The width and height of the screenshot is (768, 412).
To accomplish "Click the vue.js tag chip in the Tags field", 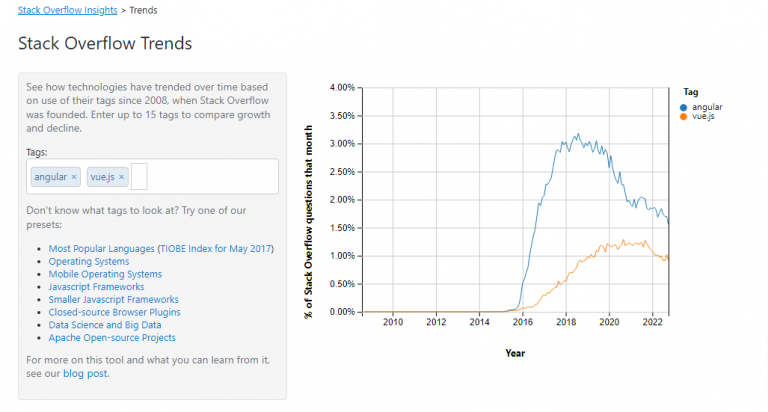I will pos(103,177).
